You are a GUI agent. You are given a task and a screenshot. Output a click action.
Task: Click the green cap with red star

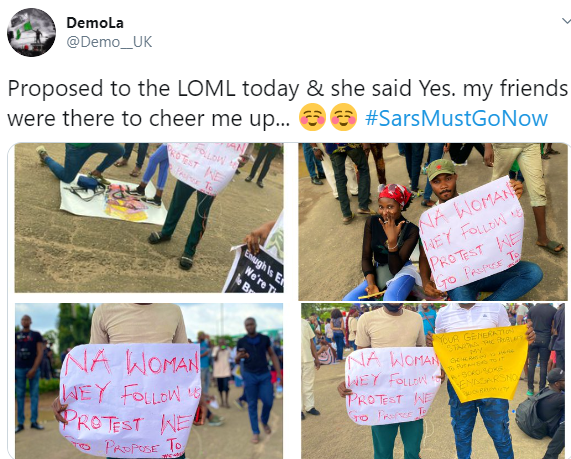(x=441, y=169)
